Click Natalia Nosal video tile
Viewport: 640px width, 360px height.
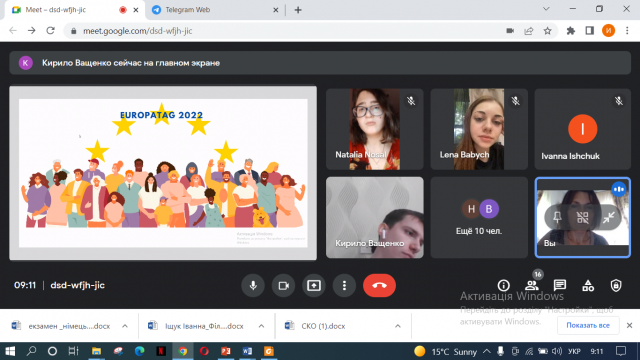[375, 129]
